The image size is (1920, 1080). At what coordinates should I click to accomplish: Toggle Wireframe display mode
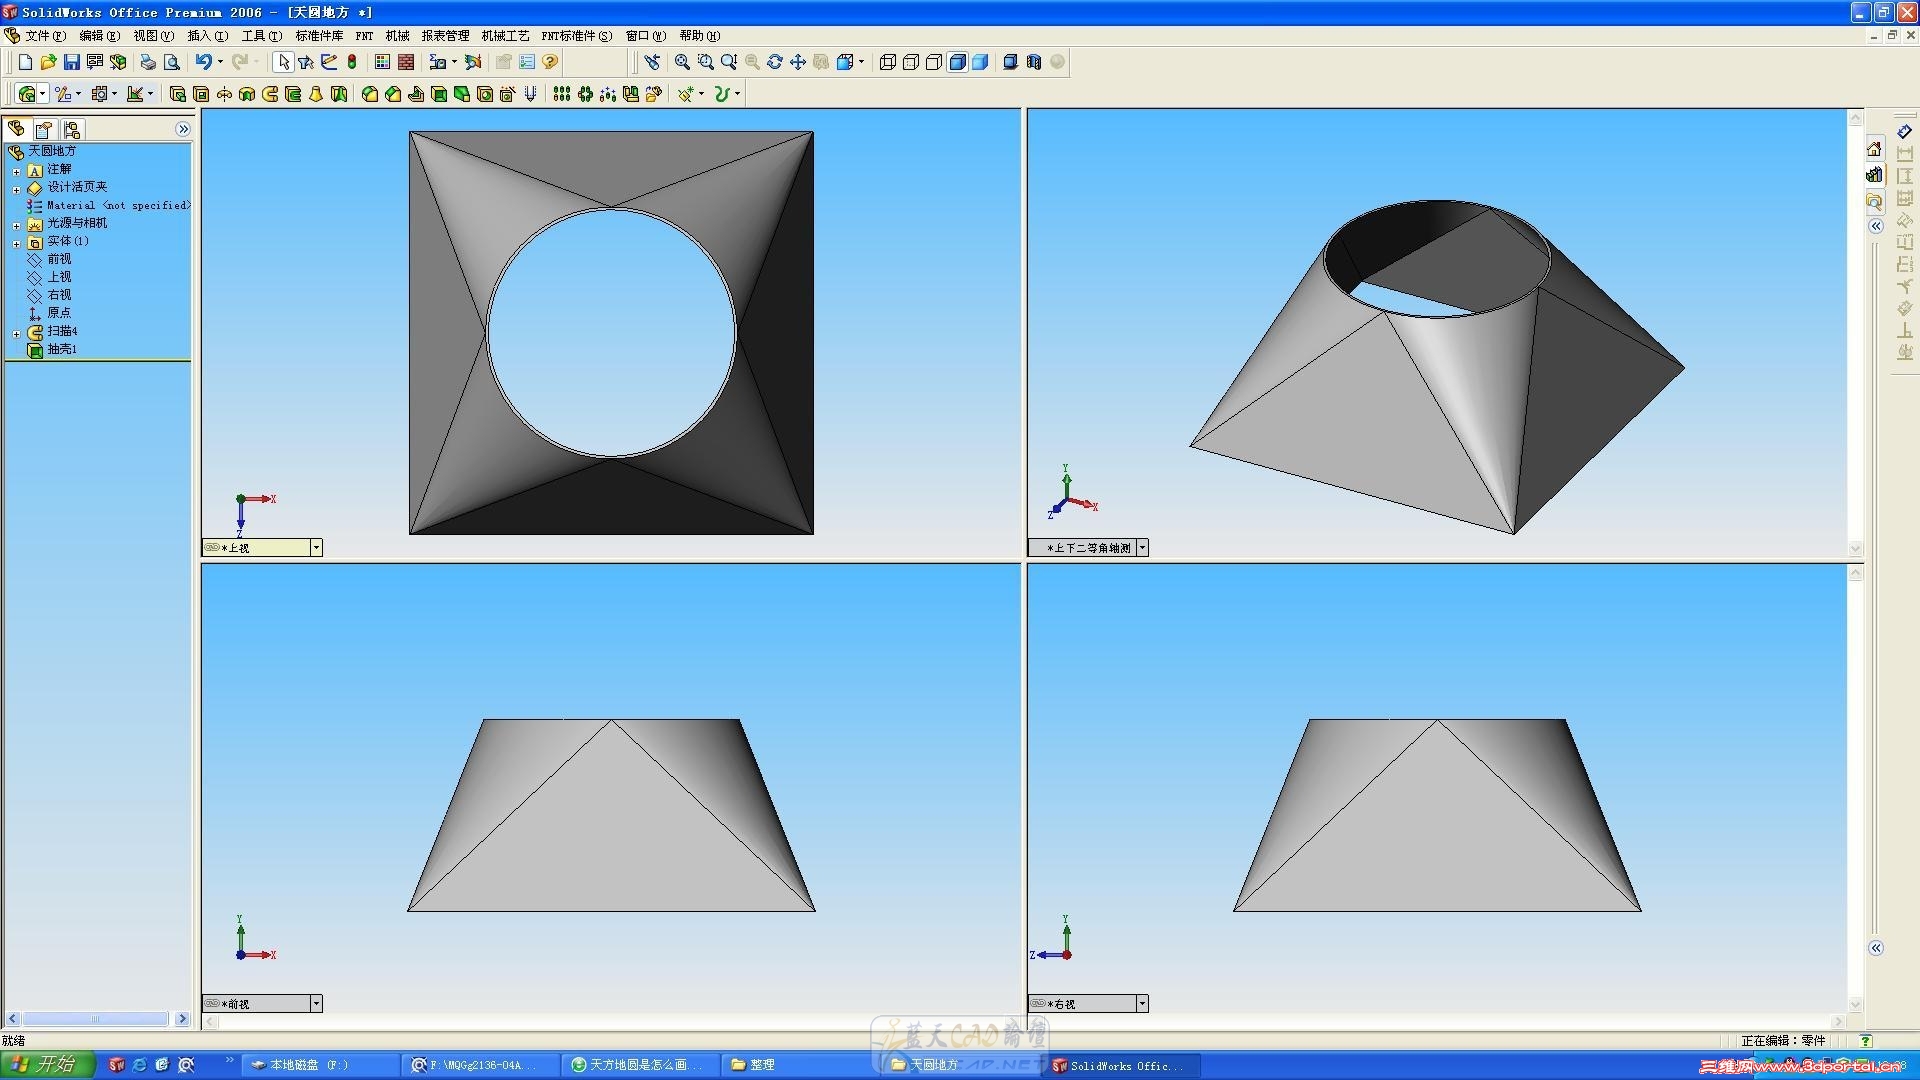887,62
